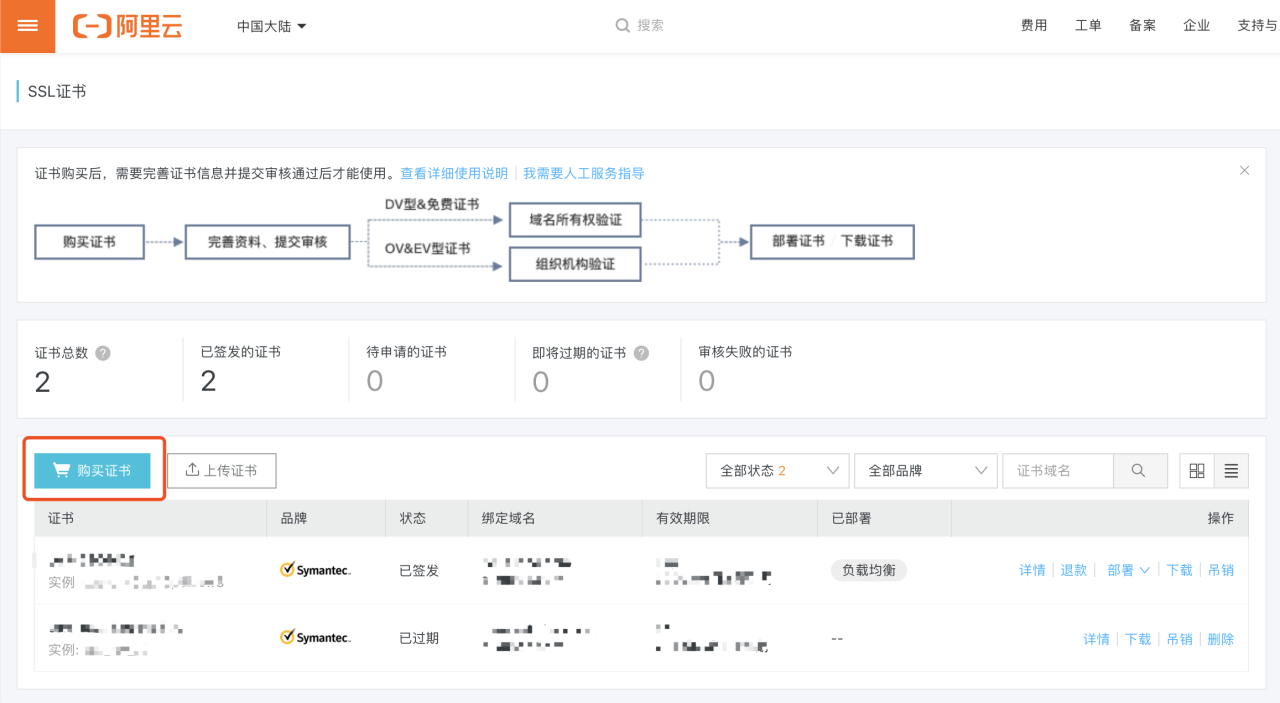The image size is (1280, 703).
Task: Open the 全部状态 filter dropdown
Action: [x=778, y=470]
